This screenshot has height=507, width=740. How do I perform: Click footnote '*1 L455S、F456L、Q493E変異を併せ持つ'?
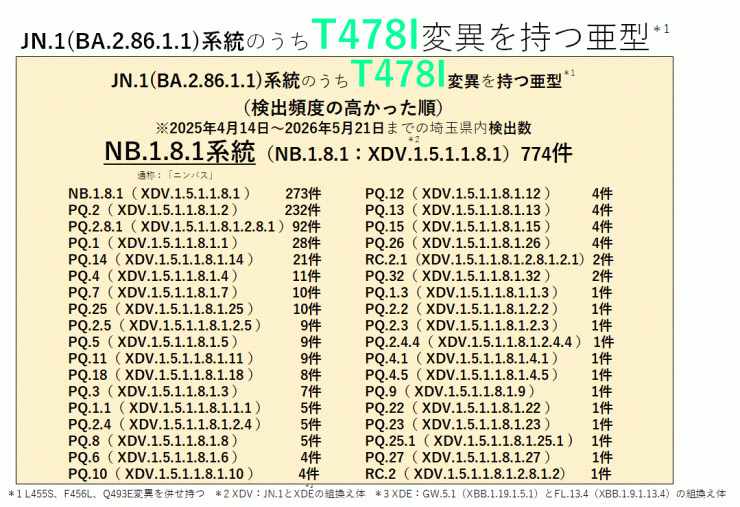click(107, 494)
